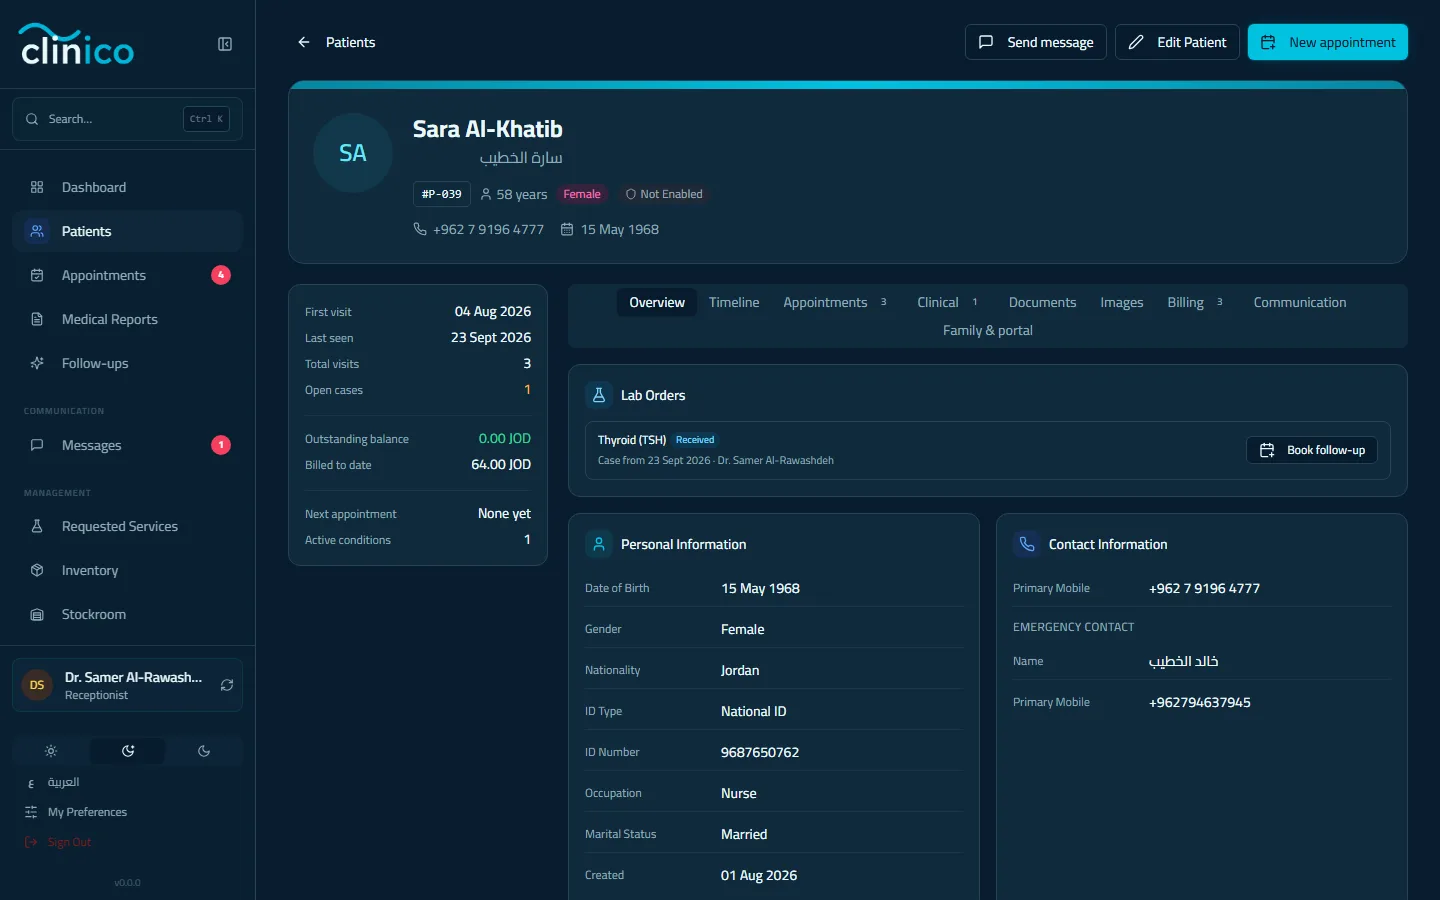This screenshot has width=1440, height=900.
Task: Click the Stockroom icon in the sidebar
Action: (x=37, y=614)
